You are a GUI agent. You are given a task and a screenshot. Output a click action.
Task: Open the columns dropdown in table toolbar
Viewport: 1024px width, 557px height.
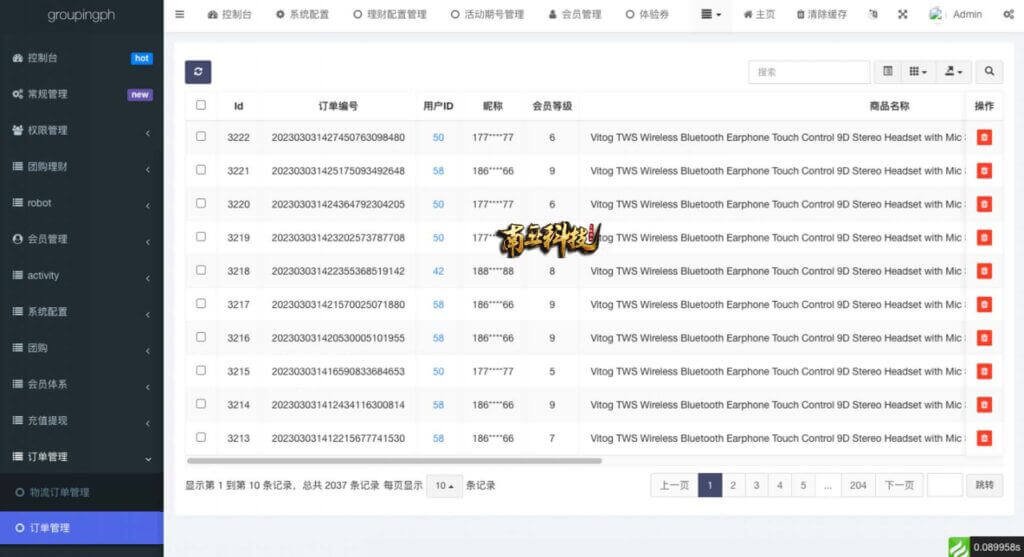click(x=917, y=72)
